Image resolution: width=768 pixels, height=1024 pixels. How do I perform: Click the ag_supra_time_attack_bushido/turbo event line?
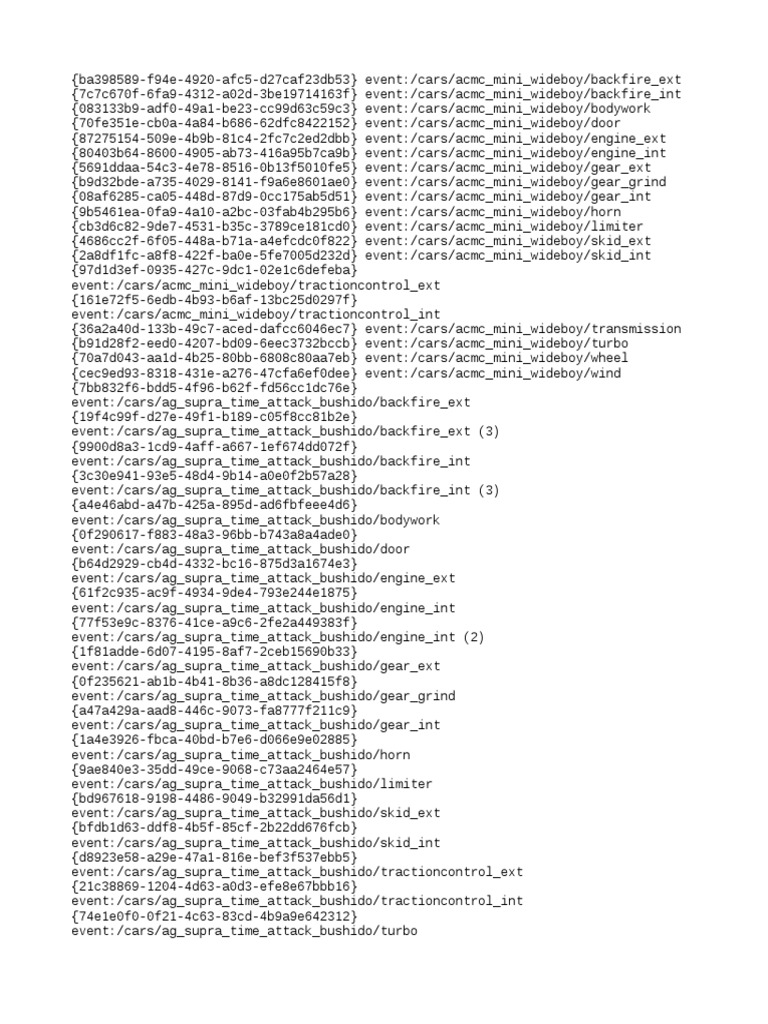244,931
